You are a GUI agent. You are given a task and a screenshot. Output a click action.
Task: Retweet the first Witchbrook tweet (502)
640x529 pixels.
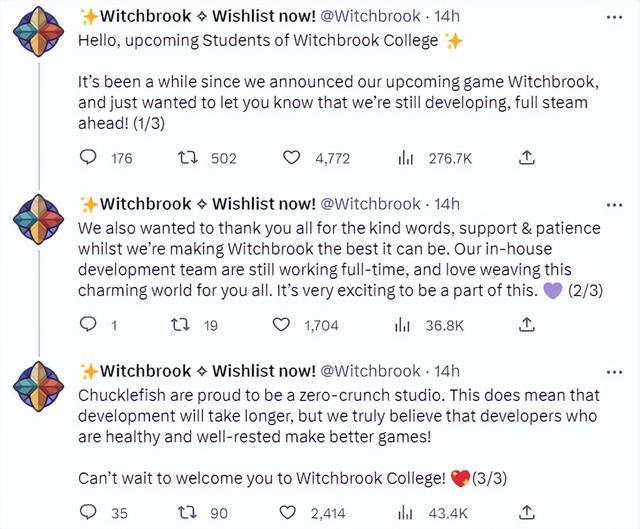point(186,157)
